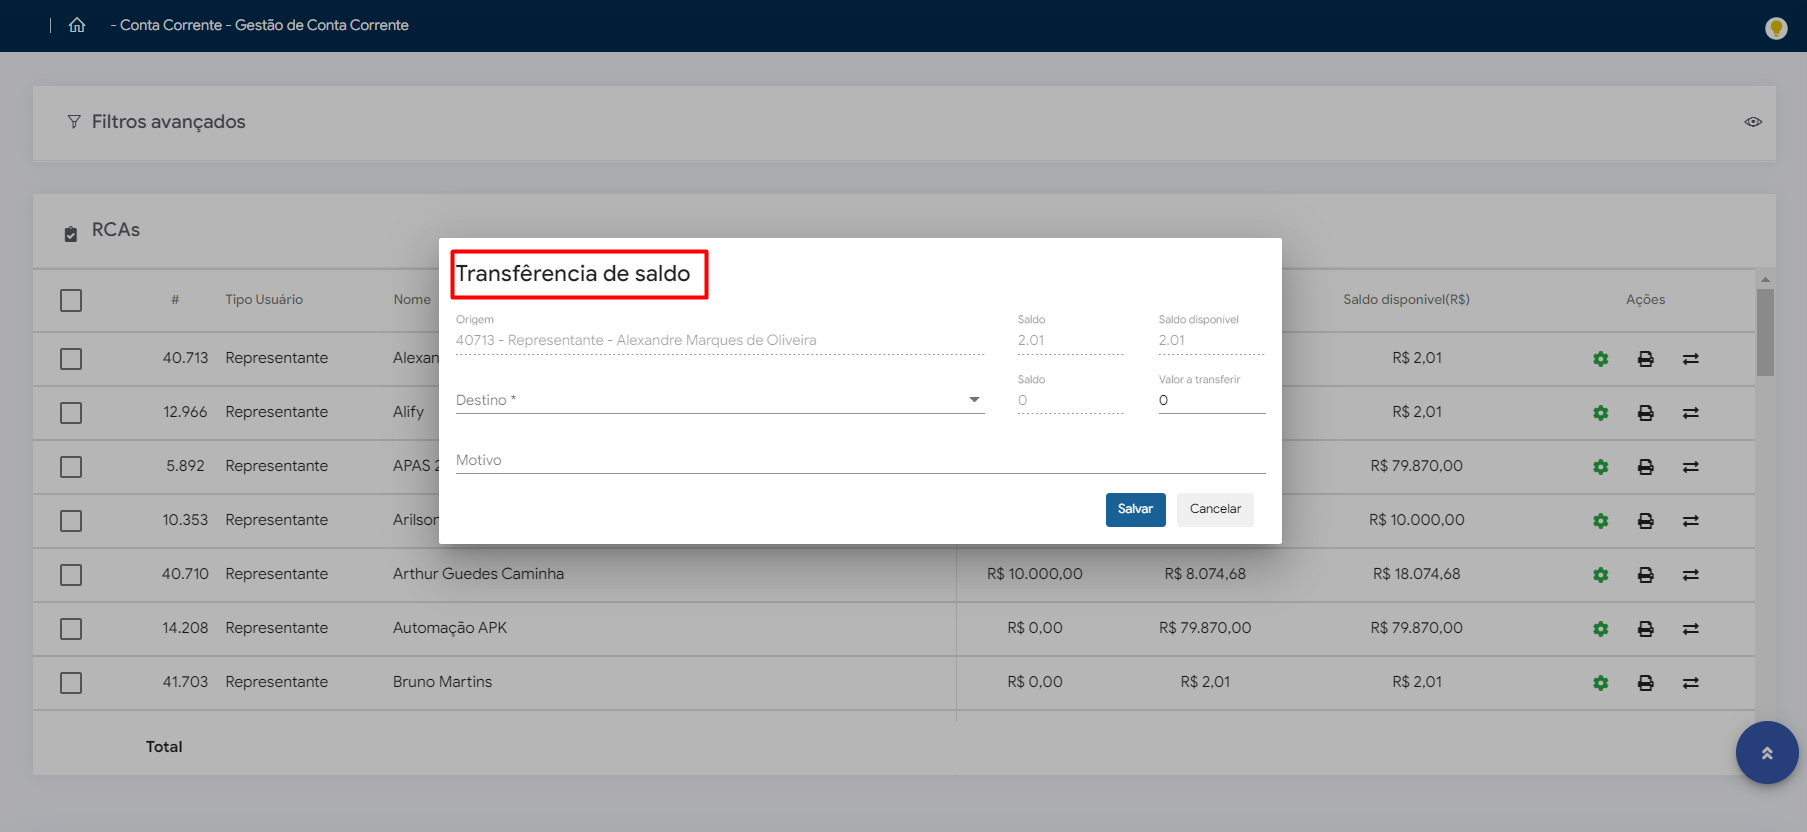Toggle the filters visibility eye icon
This screenshot has width=1807, height=832.
coord(1753,122)
